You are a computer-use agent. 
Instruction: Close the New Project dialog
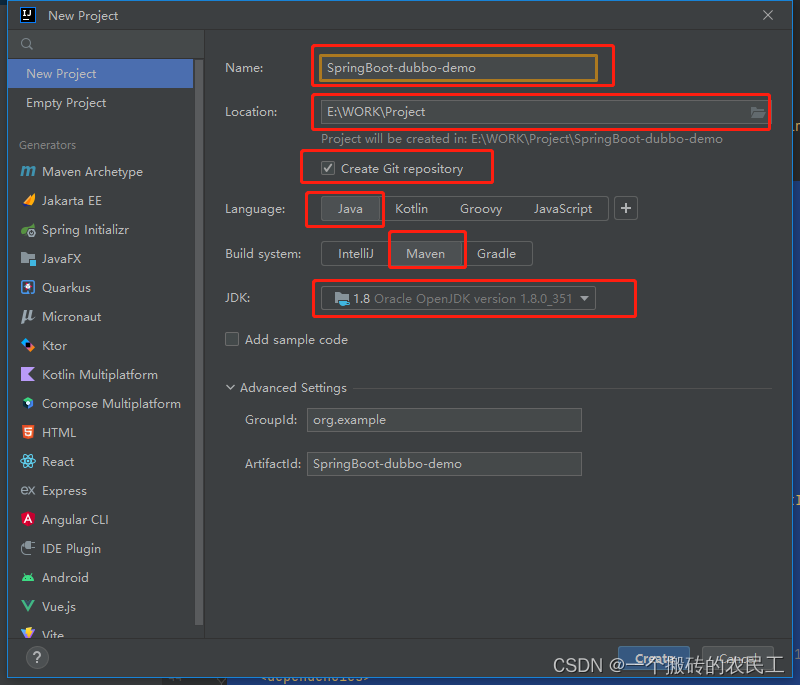[x=768, y=15]
